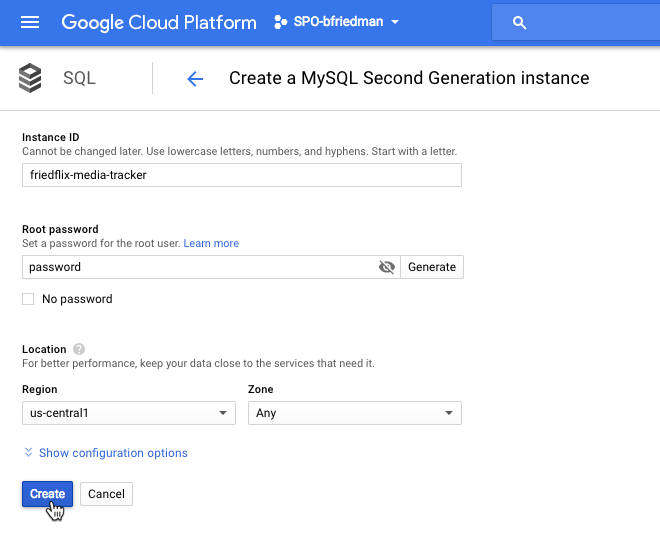Viewport: 660px width, 536px height.
Task: Click the SQL section label
Action: (x=79, y=78)
